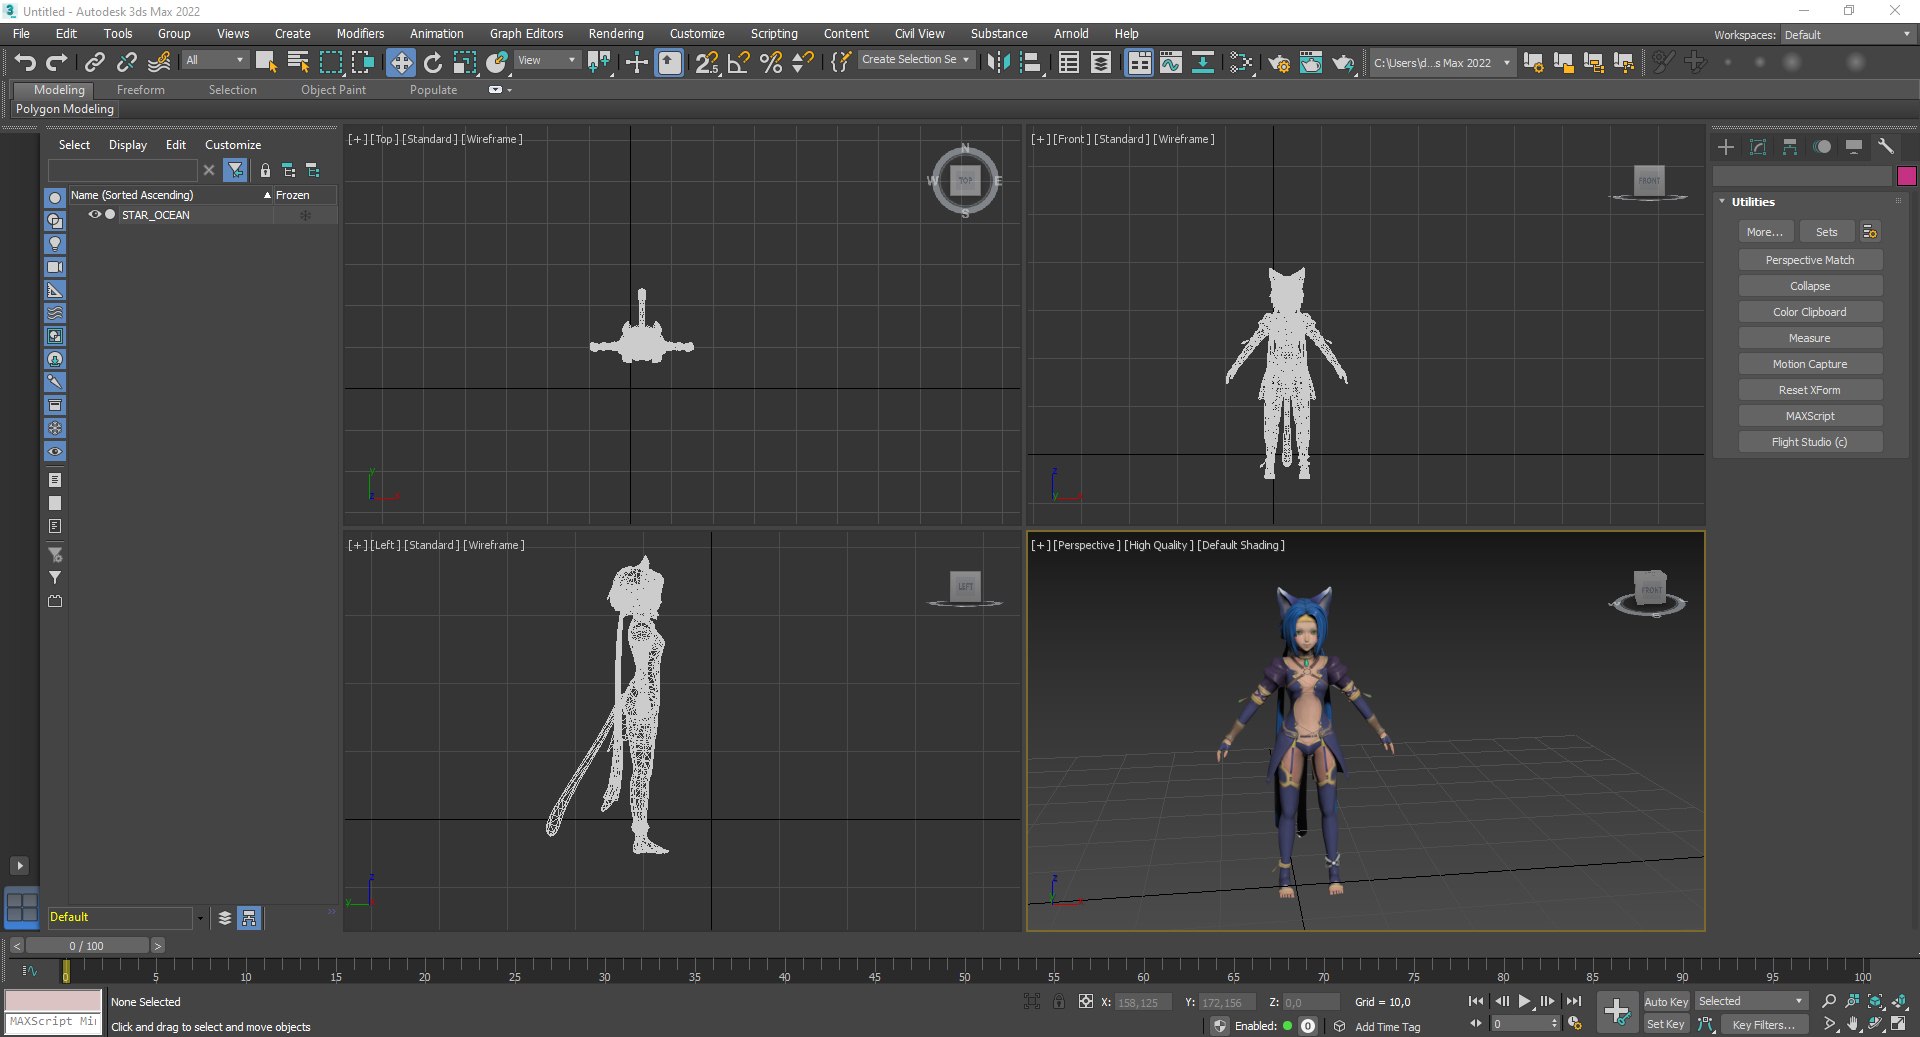1920x1037 pixels.
Task: Click Bind to Space Warp icon
Action: pyautogui.click(x=159, y=62)
